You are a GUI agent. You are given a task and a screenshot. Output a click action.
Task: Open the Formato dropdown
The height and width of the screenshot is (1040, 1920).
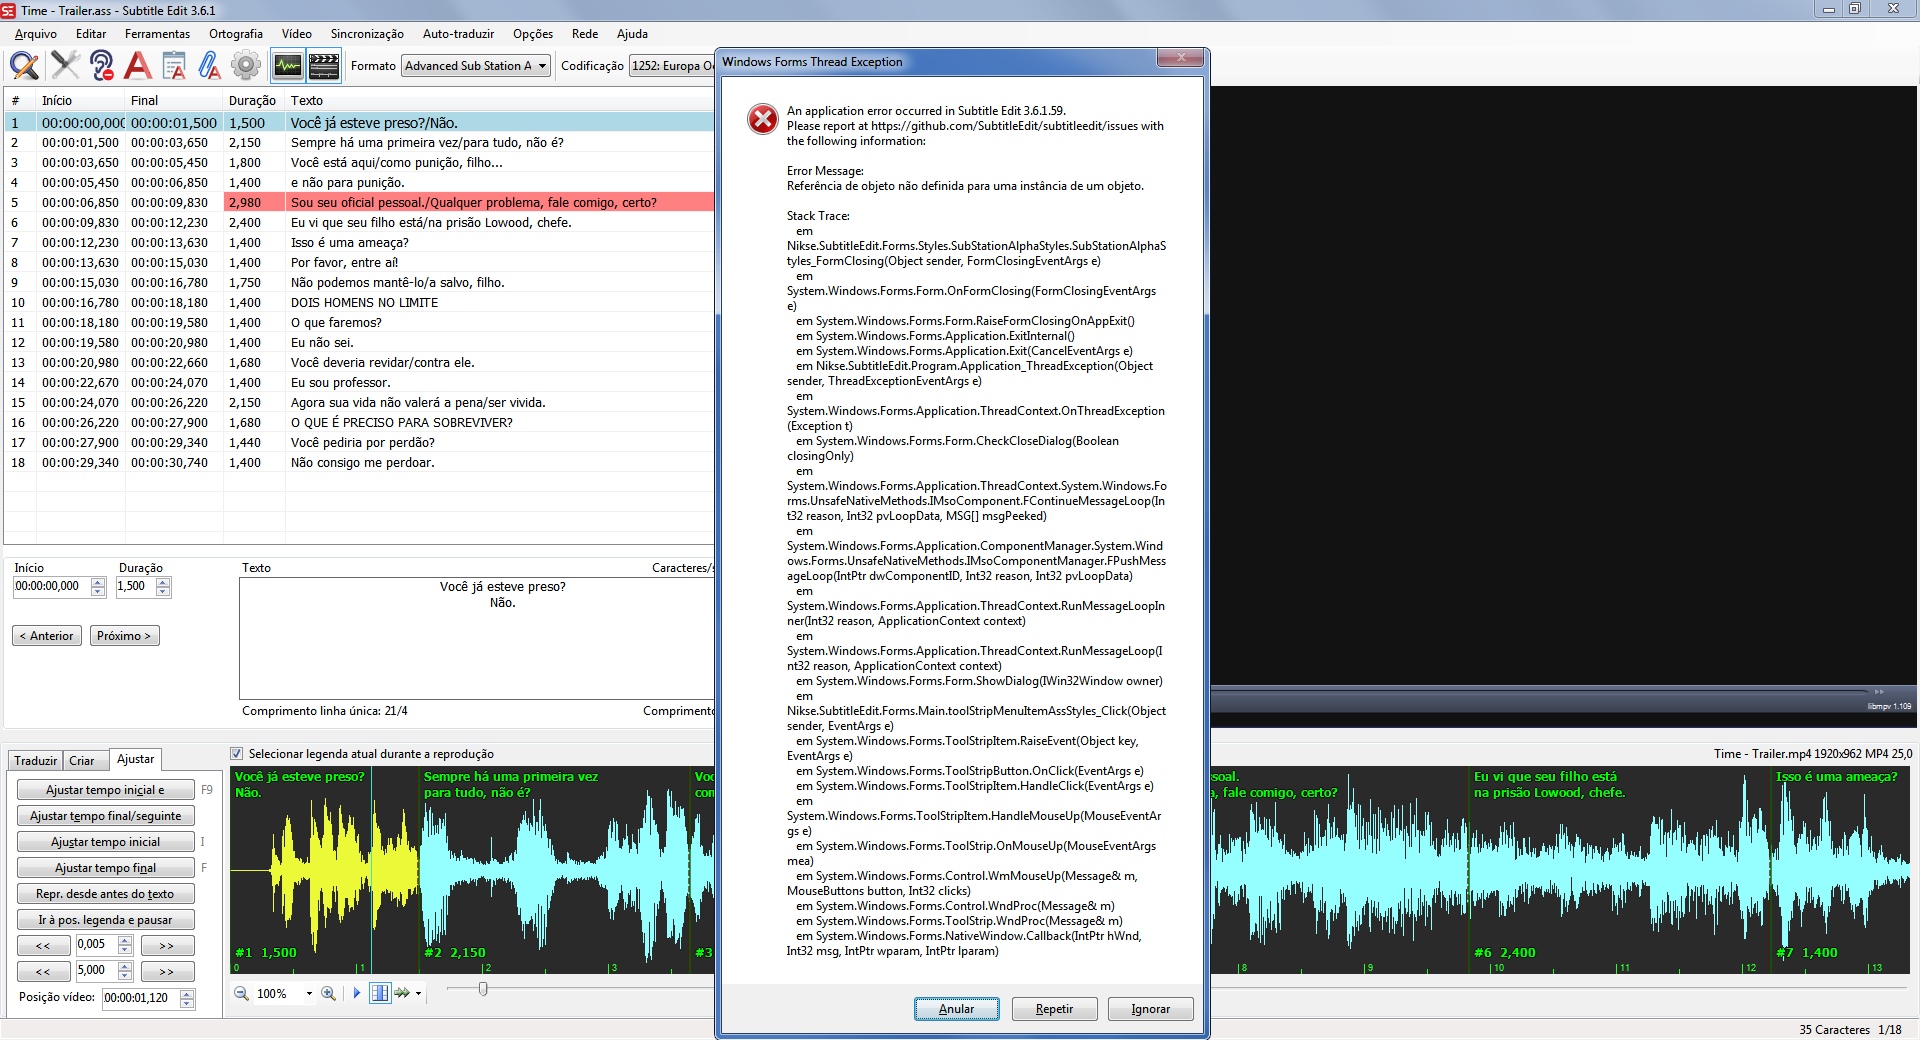coord(474,65)
